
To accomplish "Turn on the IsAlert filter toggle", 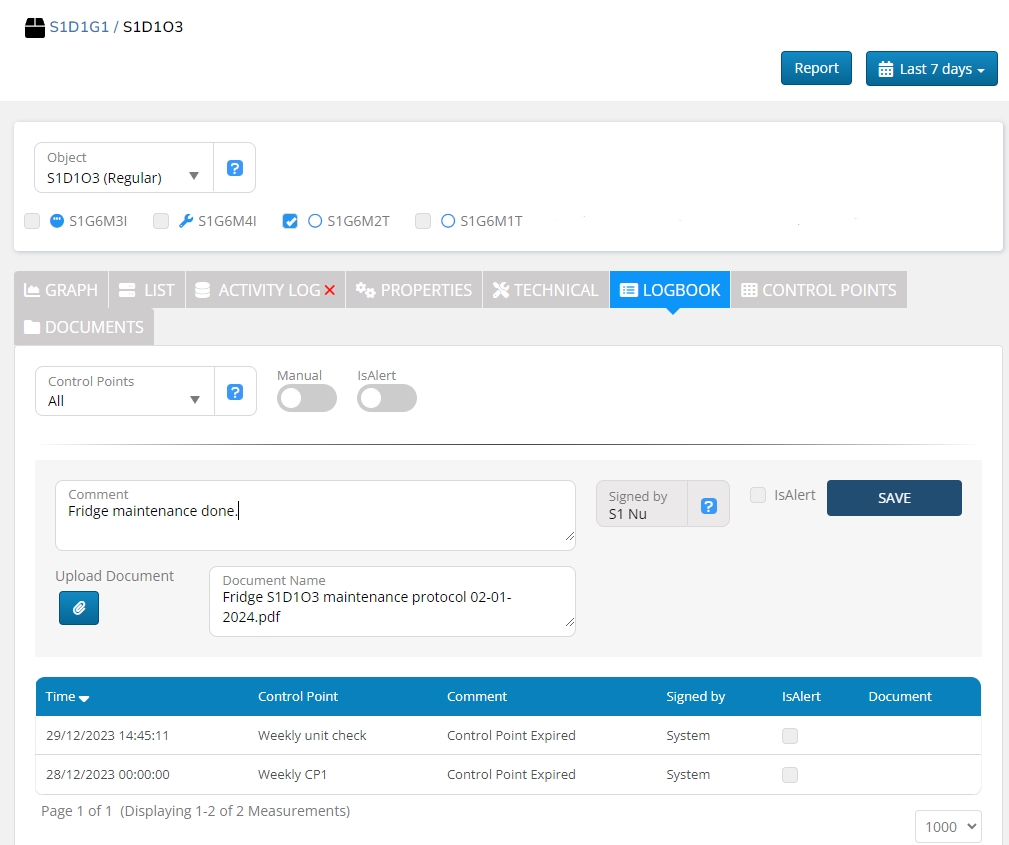I will pyautogui.click(x=387, y=399).
